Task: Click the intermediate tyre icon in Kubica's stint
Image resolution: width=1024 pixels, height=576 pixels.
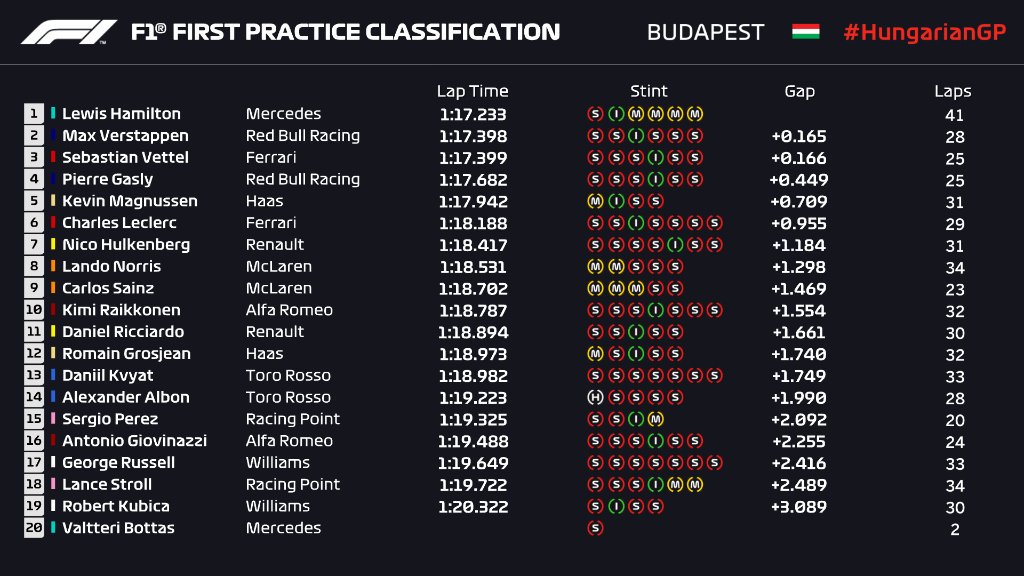Action: [x=615, y=506]
